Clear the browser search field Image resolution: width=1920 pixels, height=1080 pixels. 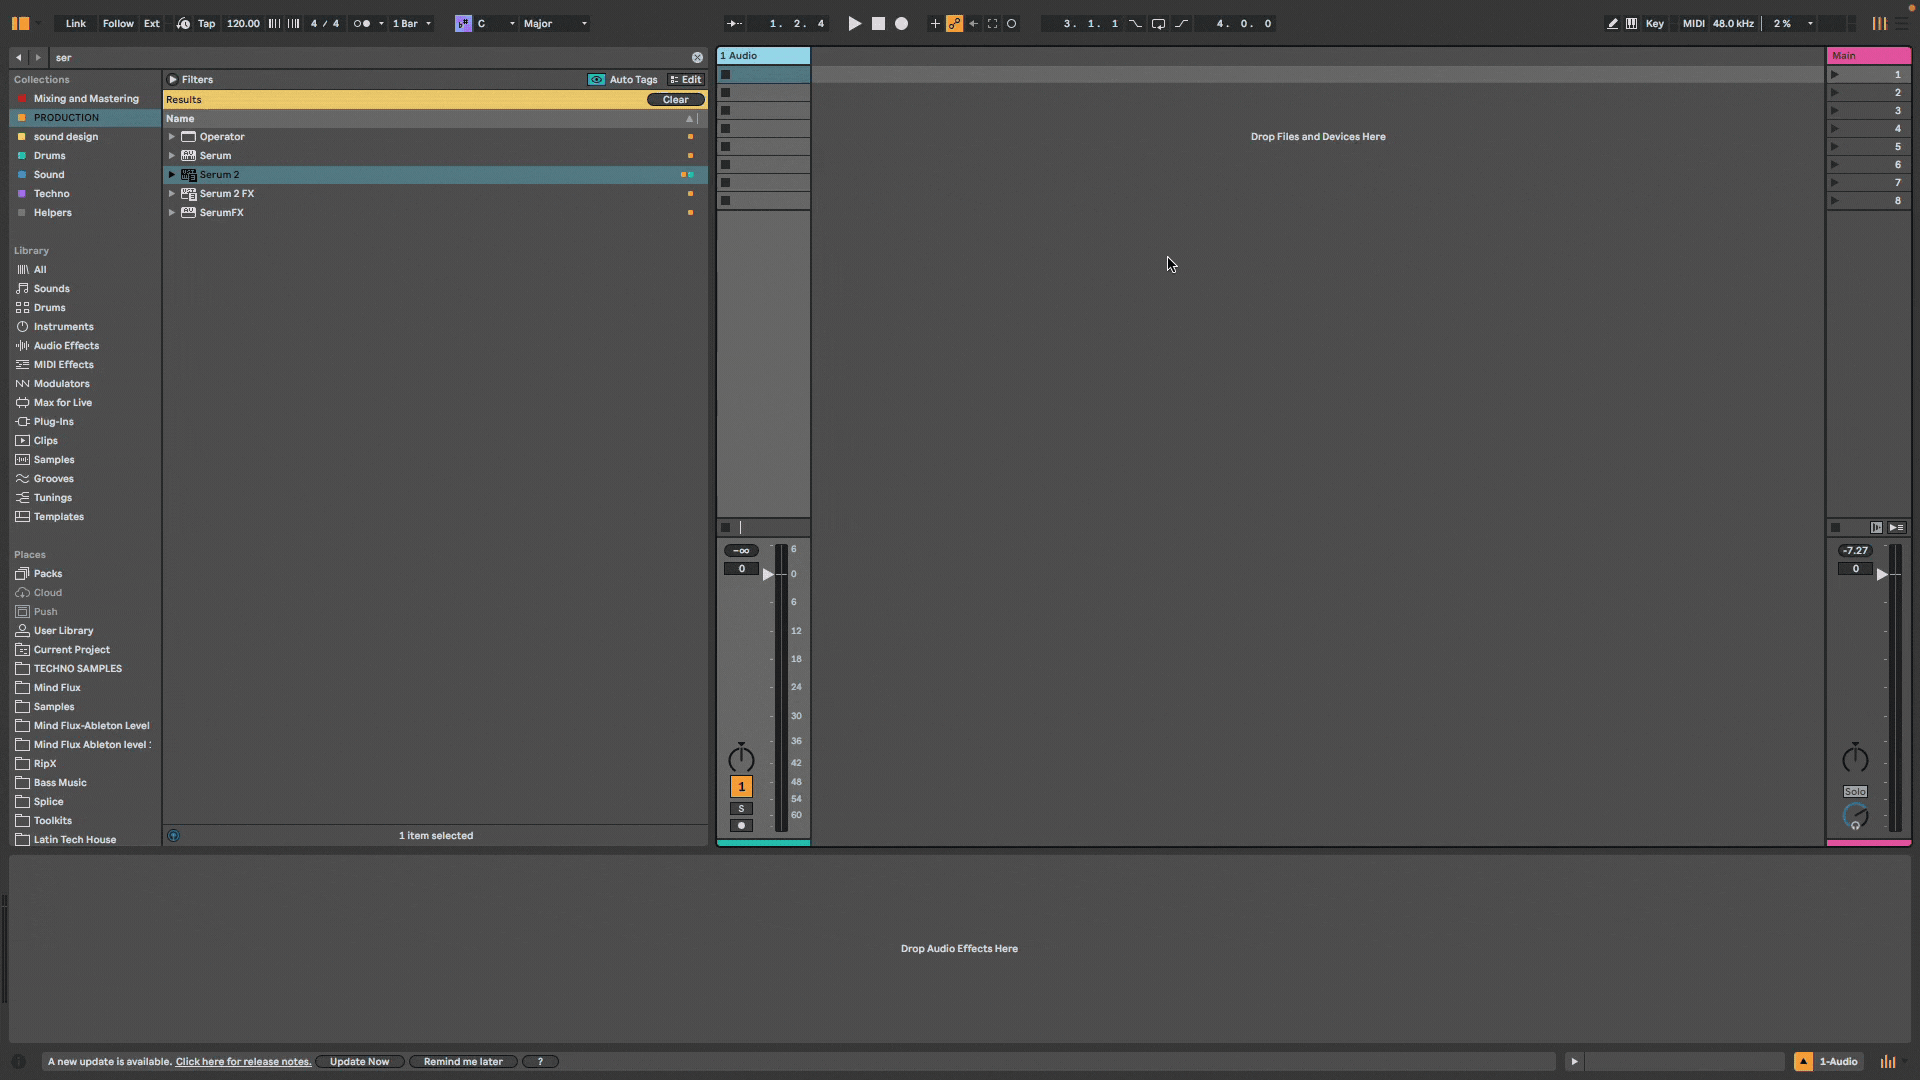[698, 57]
